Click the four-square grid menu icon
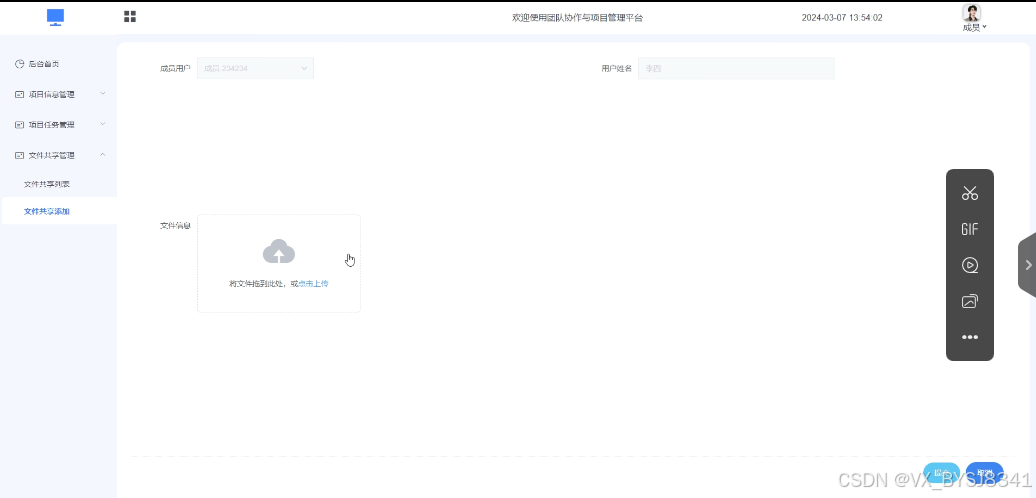This screenshot has width=1036, height=498. 130,17
